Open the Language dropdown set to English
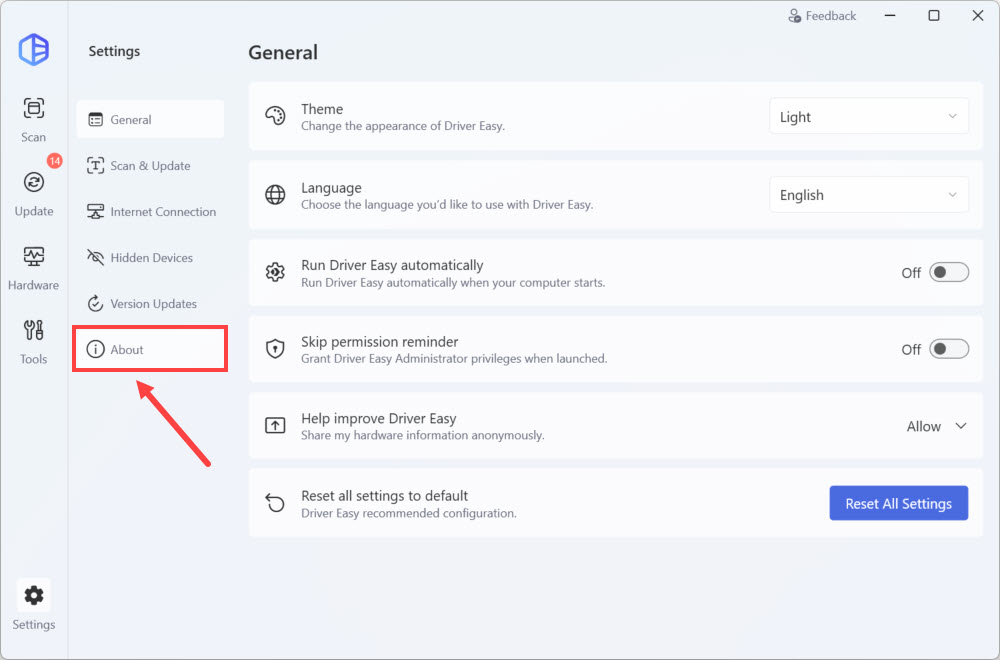Screen dimensions: 1000x660 868,195
